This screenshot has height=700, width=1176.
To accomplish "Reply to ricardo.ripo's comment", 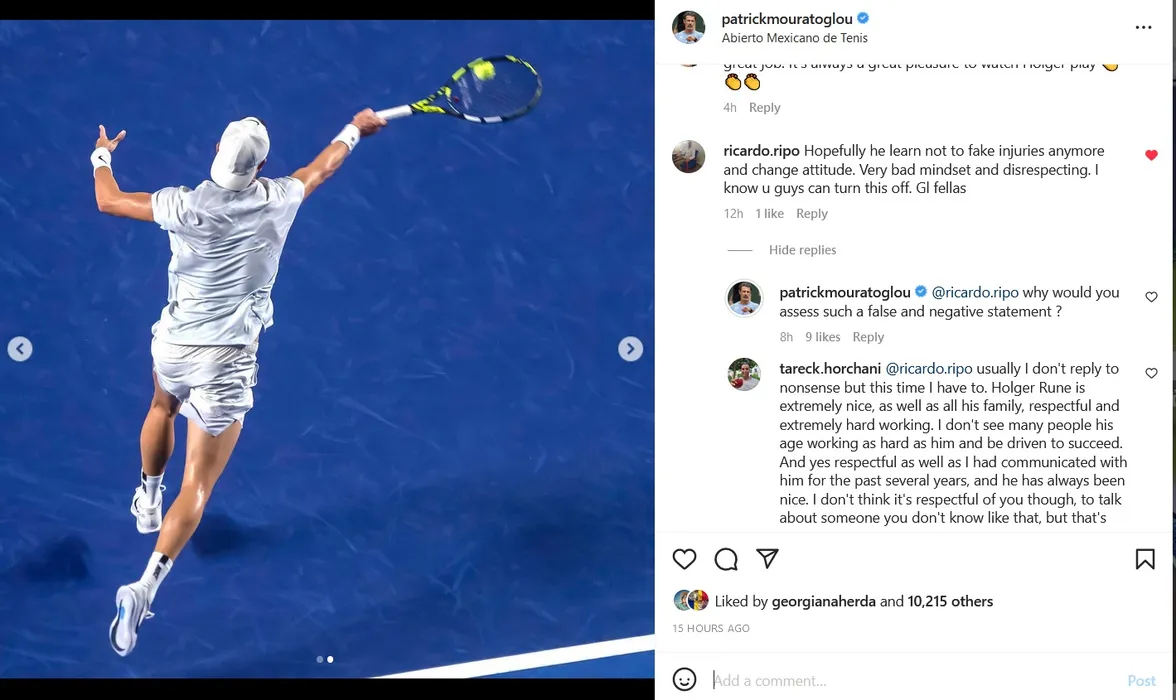I will click(812, 214).
